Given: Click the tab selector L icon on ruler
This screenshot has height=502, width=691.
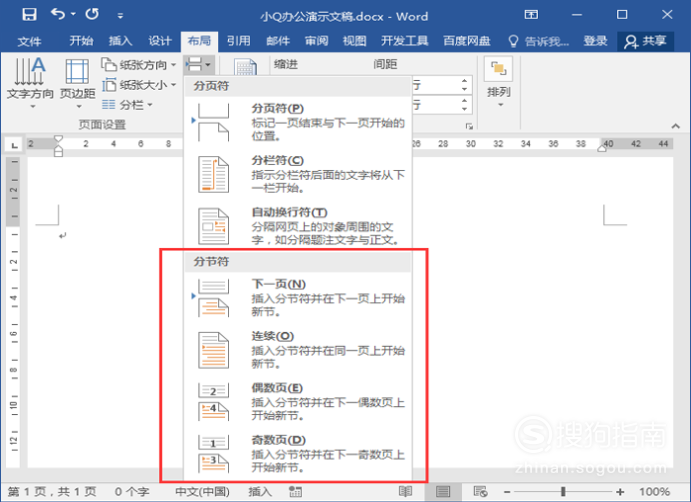Looking at the screenshot, I should [15, 145].
